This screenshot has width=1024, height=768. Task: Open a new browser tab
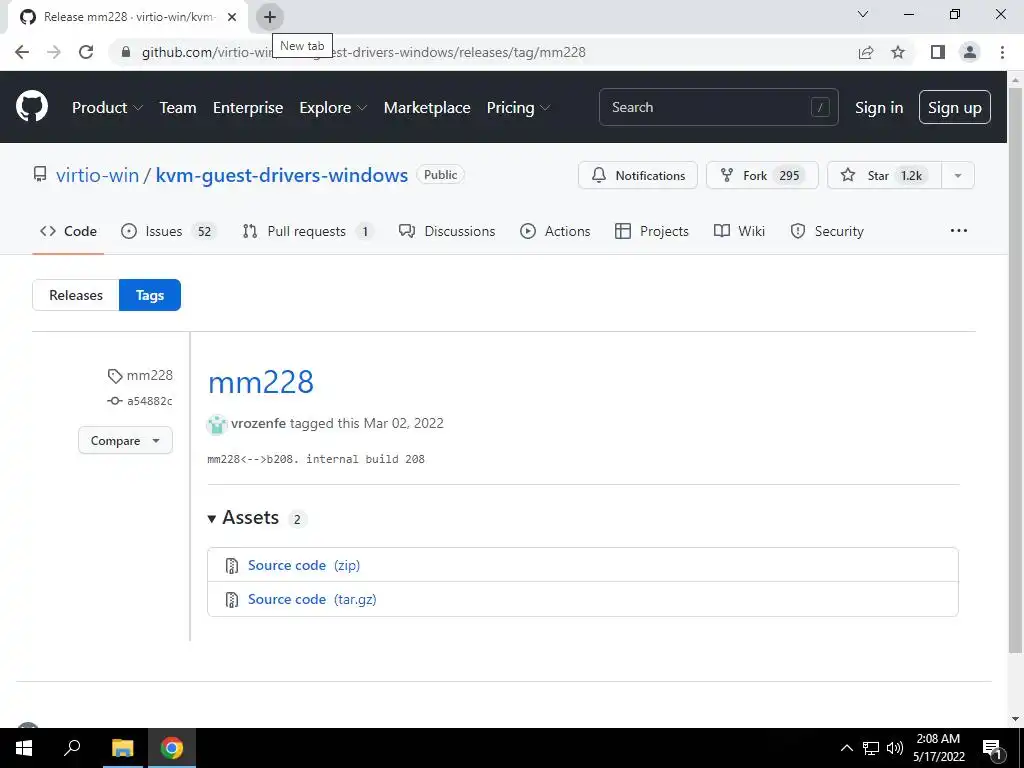[x=270, y=17]
